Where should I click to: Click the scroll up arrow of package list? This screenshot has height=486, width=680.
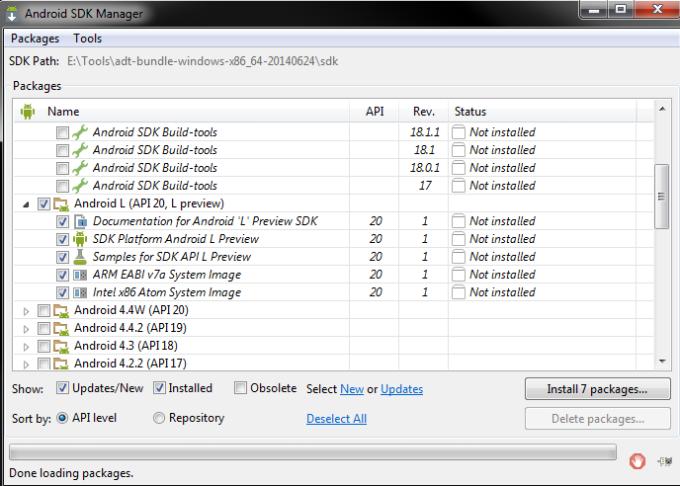[662, 109]
